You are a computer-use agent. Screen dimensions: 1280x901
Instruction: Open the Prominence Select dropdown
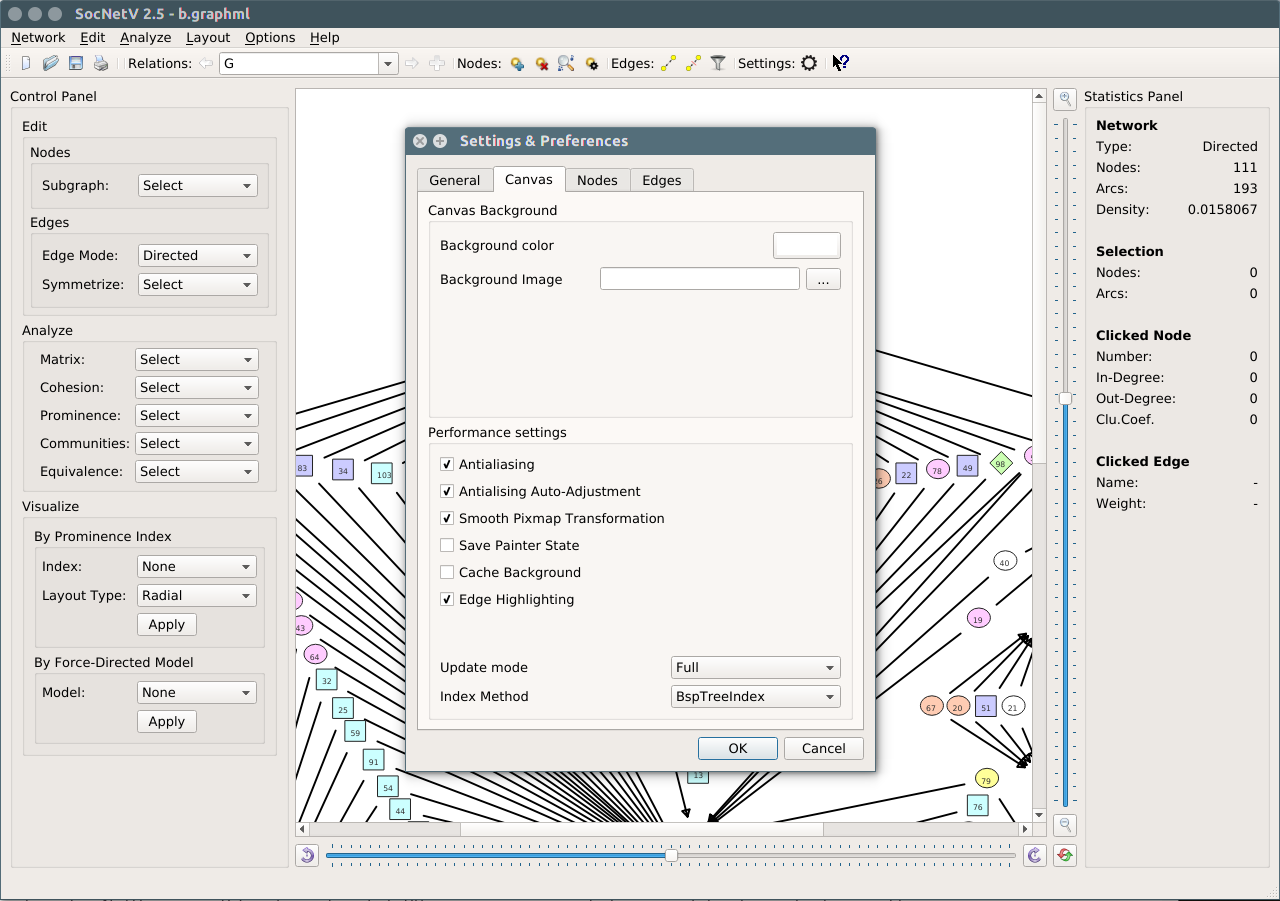[196, 415]
